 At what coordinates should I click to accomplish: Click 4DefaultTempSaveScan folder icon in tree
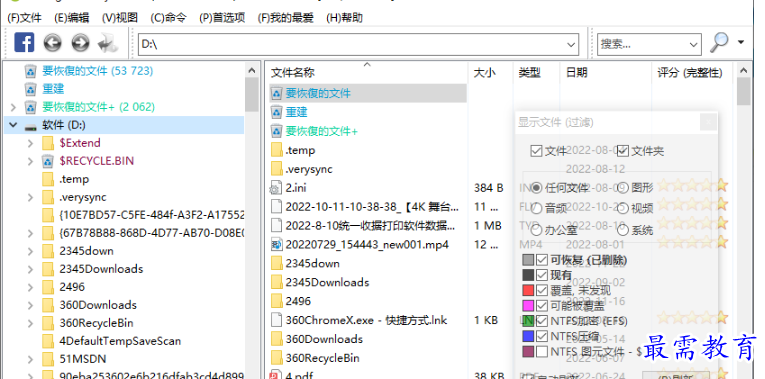pos(48,341)
